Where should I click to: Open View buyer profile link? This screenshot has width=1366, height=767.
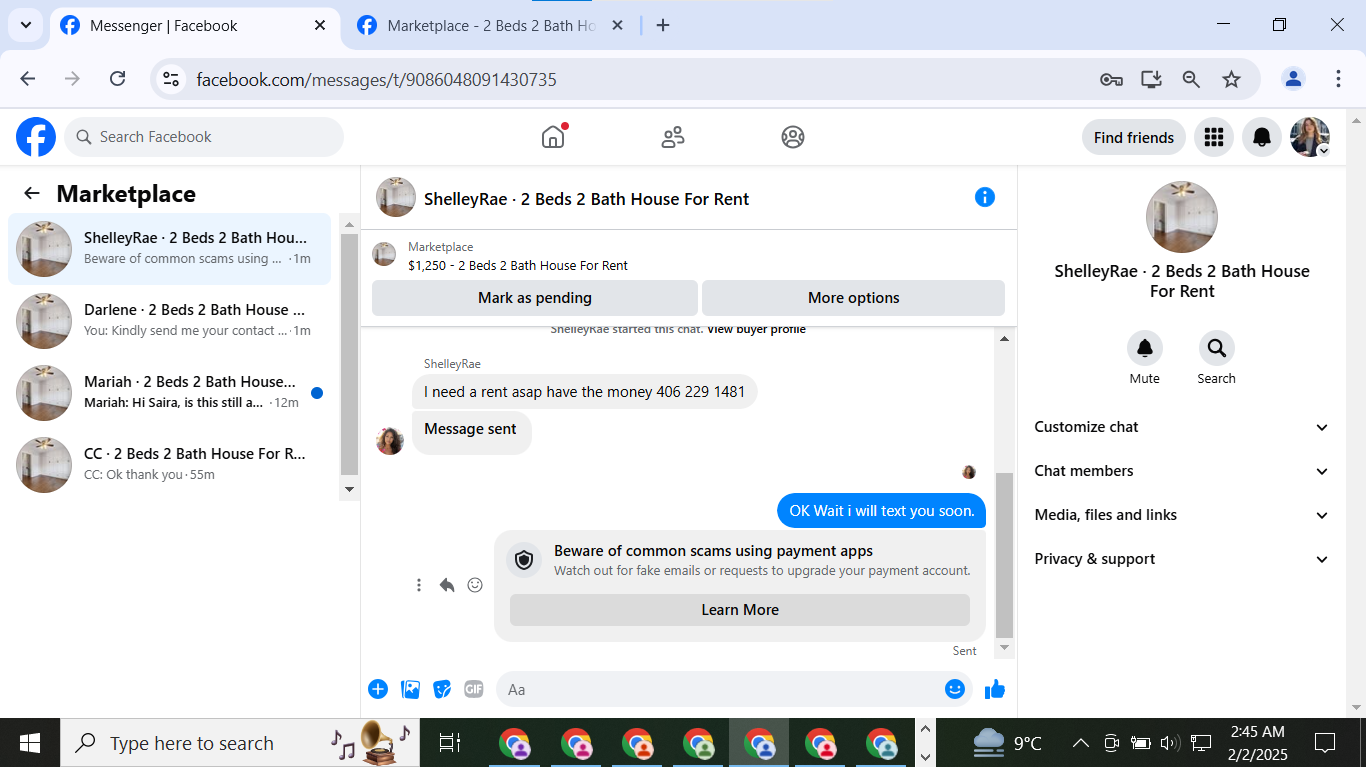[756, 329]
